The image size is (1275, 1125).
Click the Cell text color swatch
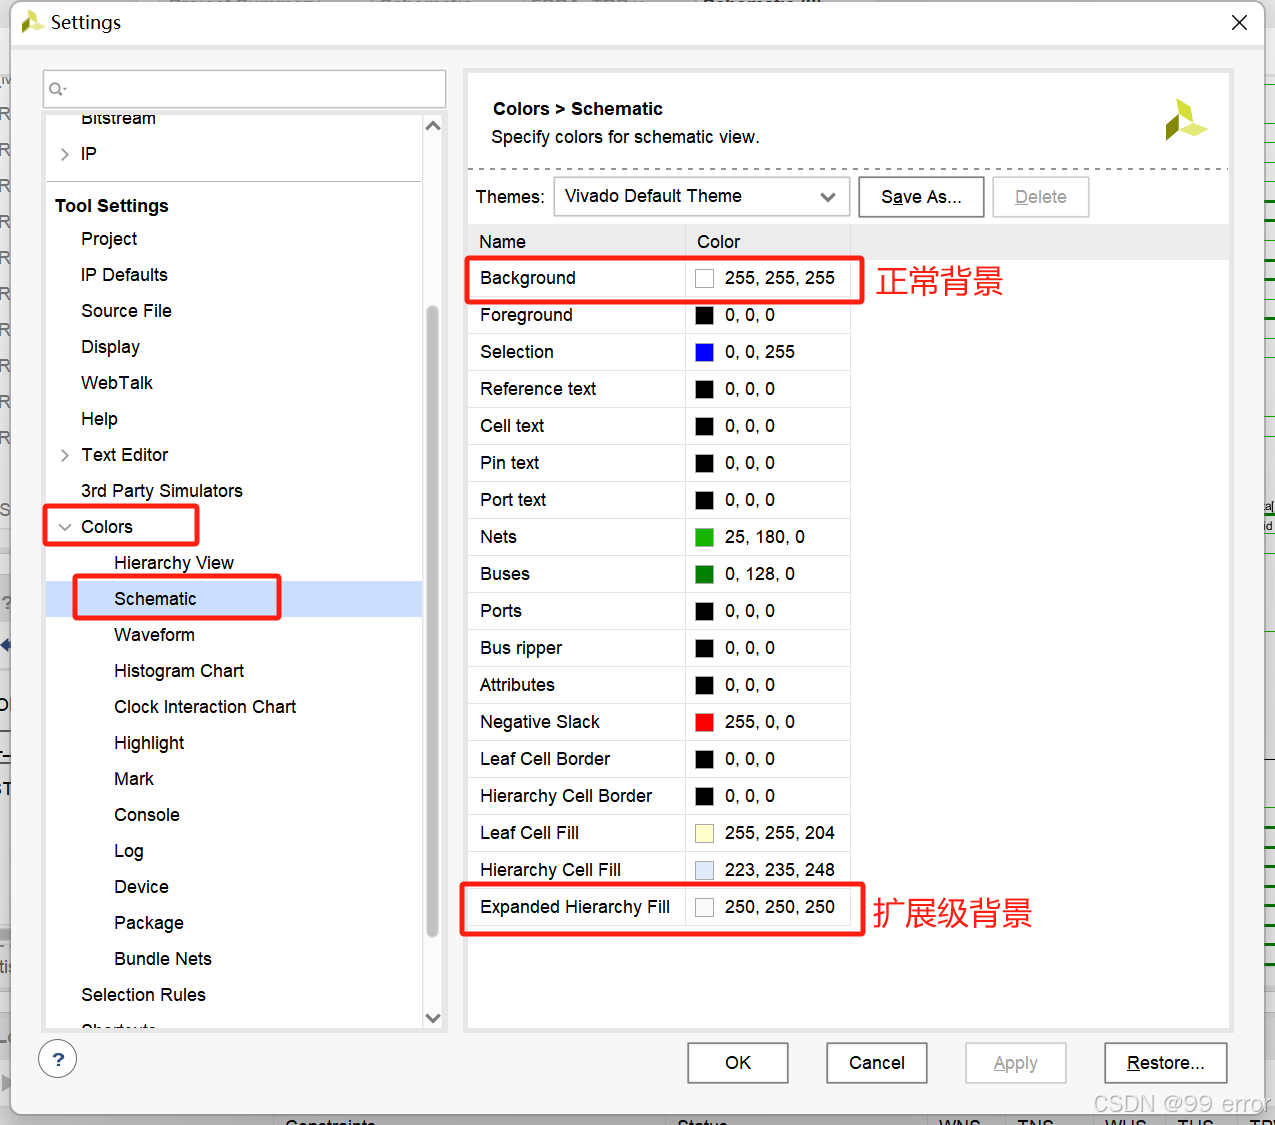click(x=705, y=426)
